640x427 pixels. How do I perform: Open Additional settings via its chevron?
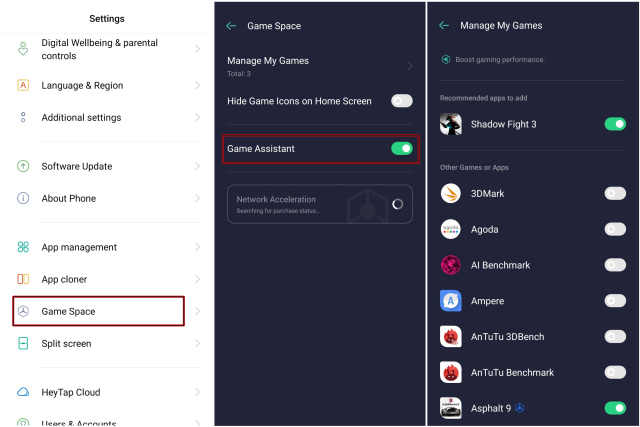198,117
